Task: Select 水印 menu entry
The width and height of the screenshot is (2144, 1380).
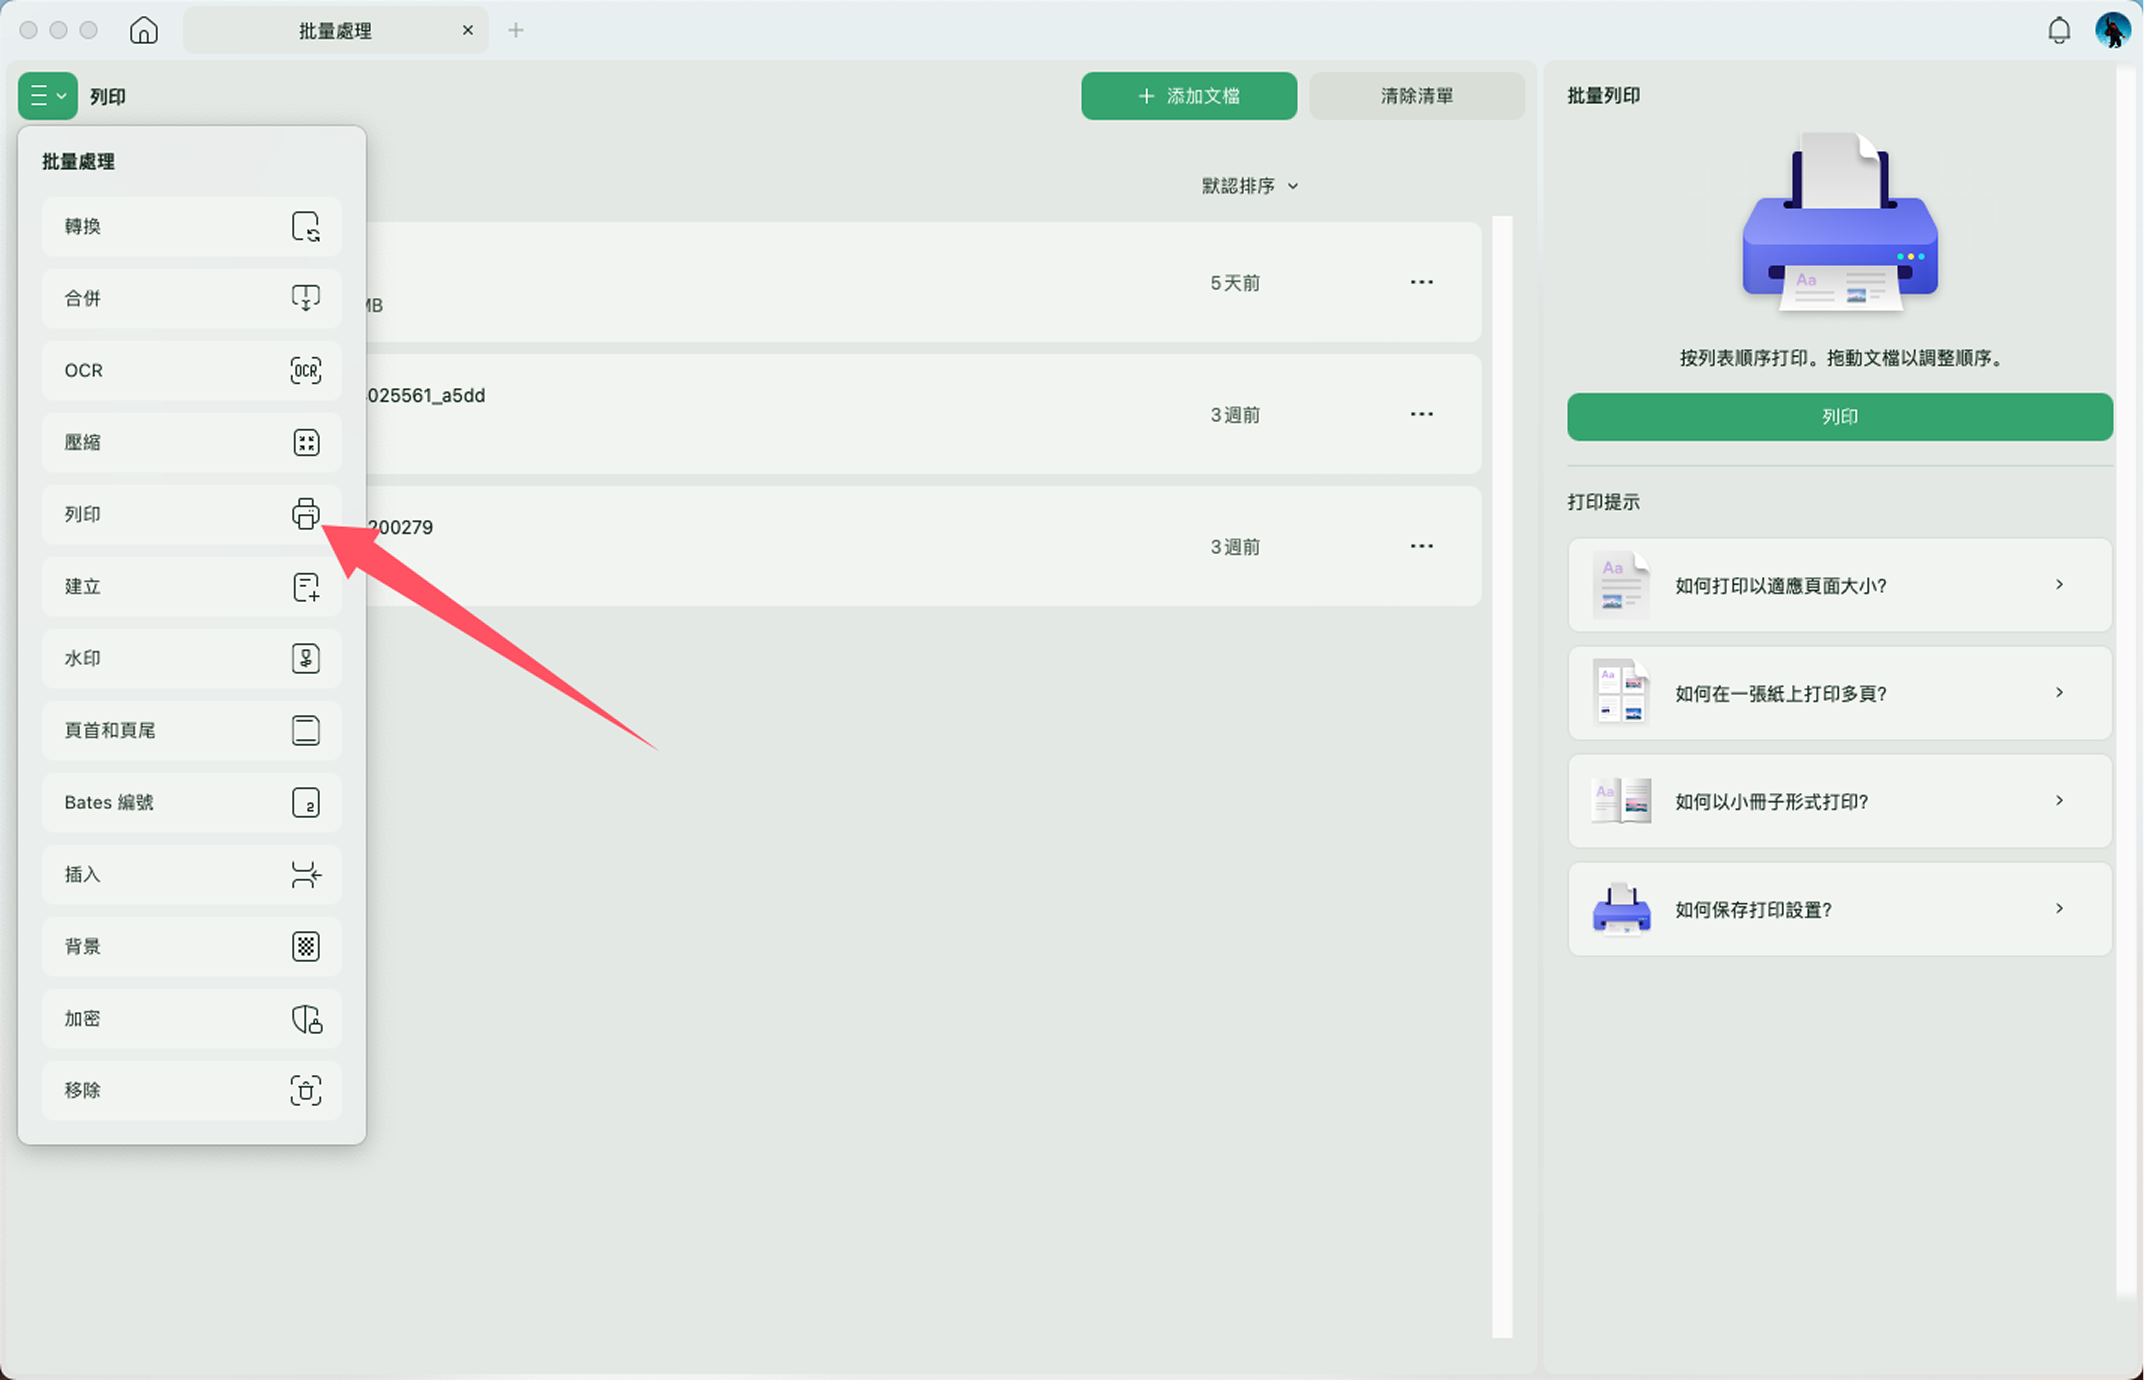Action: pos(192,658)
